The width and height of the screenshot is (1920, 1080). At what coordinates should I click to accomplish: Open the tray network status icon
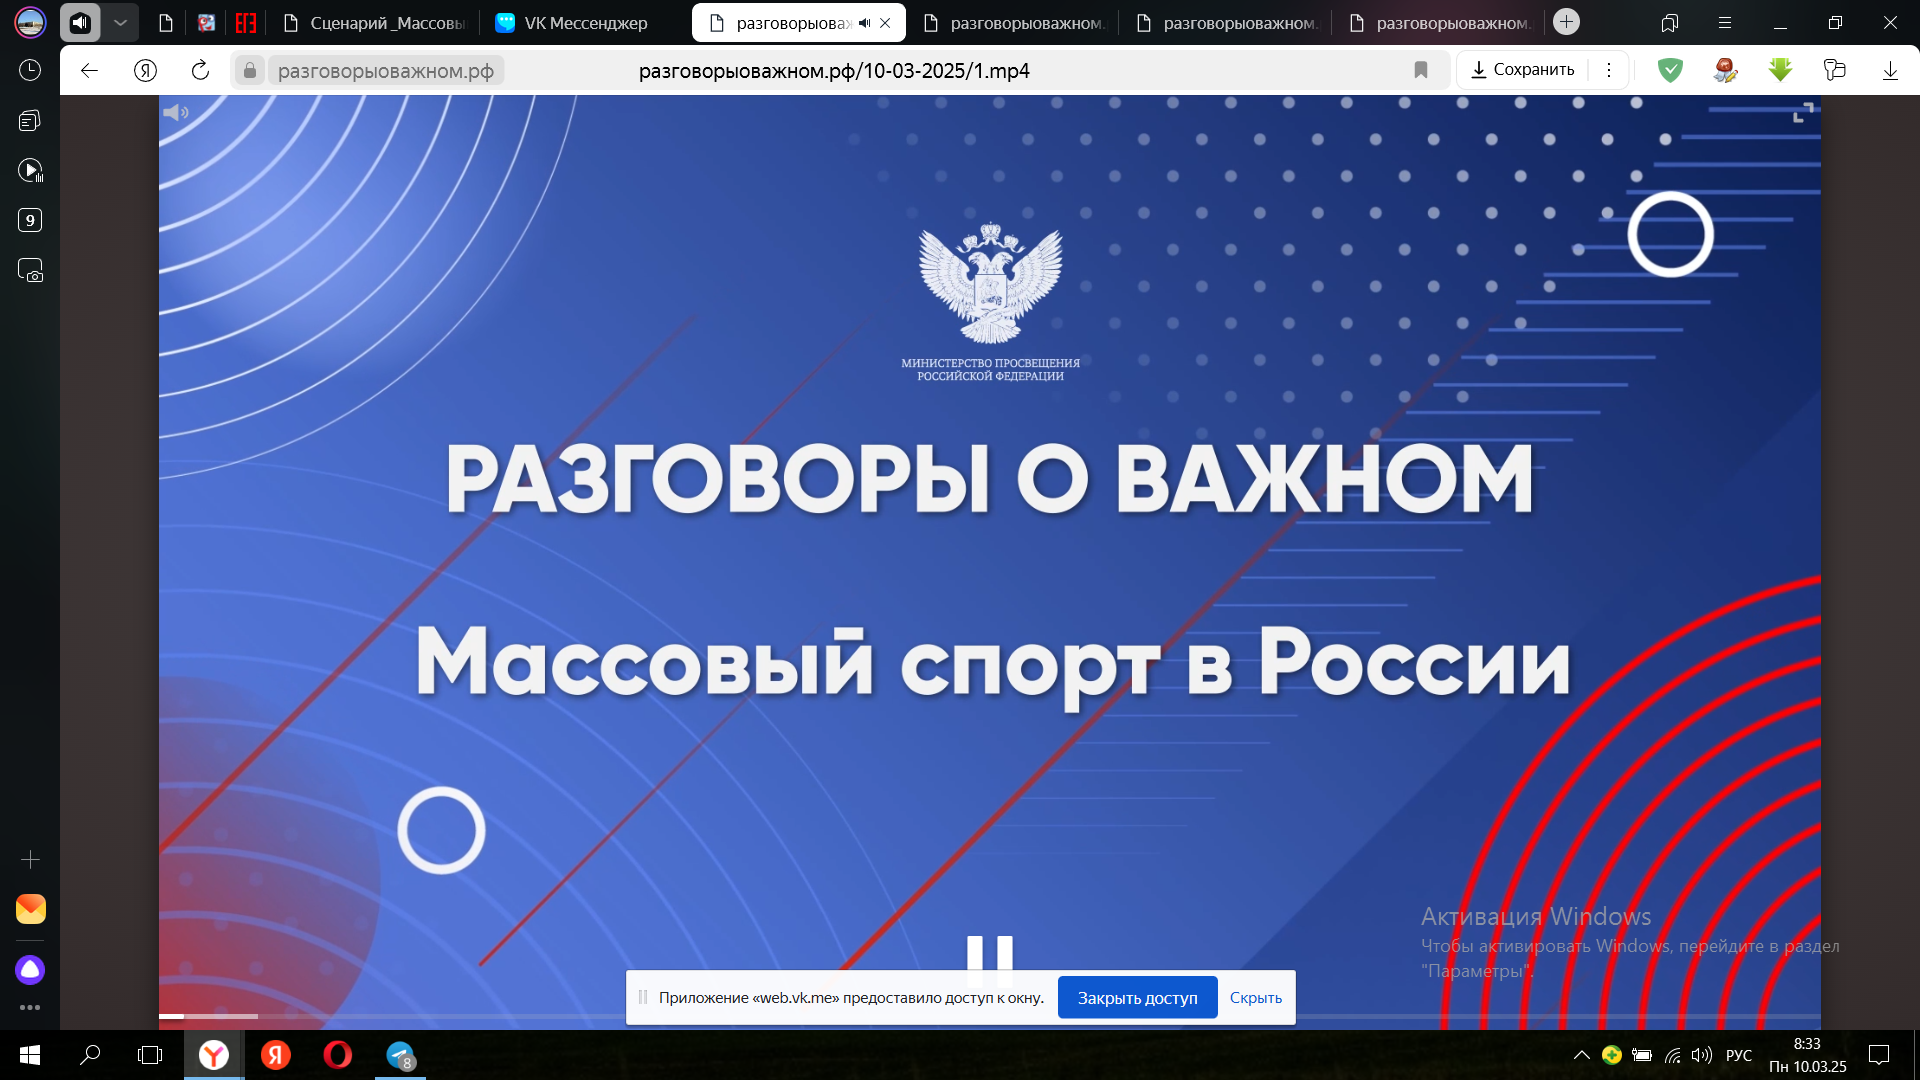coord(1672,1055)
